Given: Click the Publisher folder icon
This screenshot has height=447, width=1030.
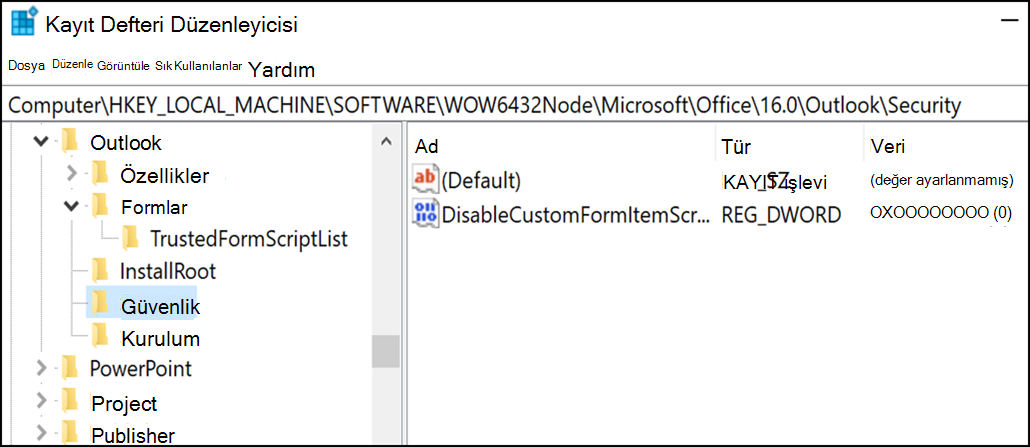Looking at the screenshot, I should [69, 433].
